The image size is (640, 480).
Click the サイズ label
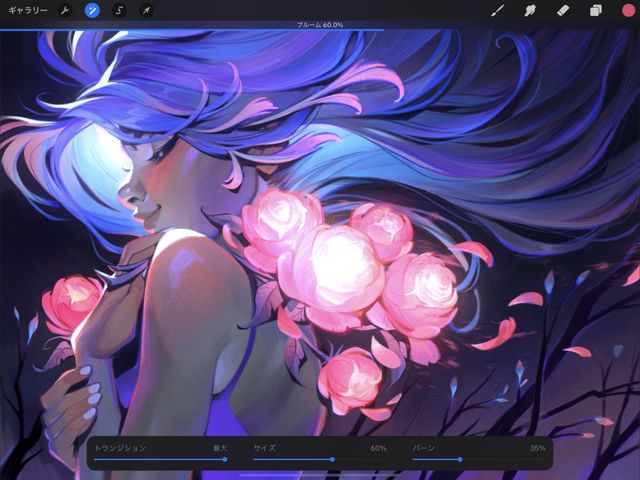264,448
